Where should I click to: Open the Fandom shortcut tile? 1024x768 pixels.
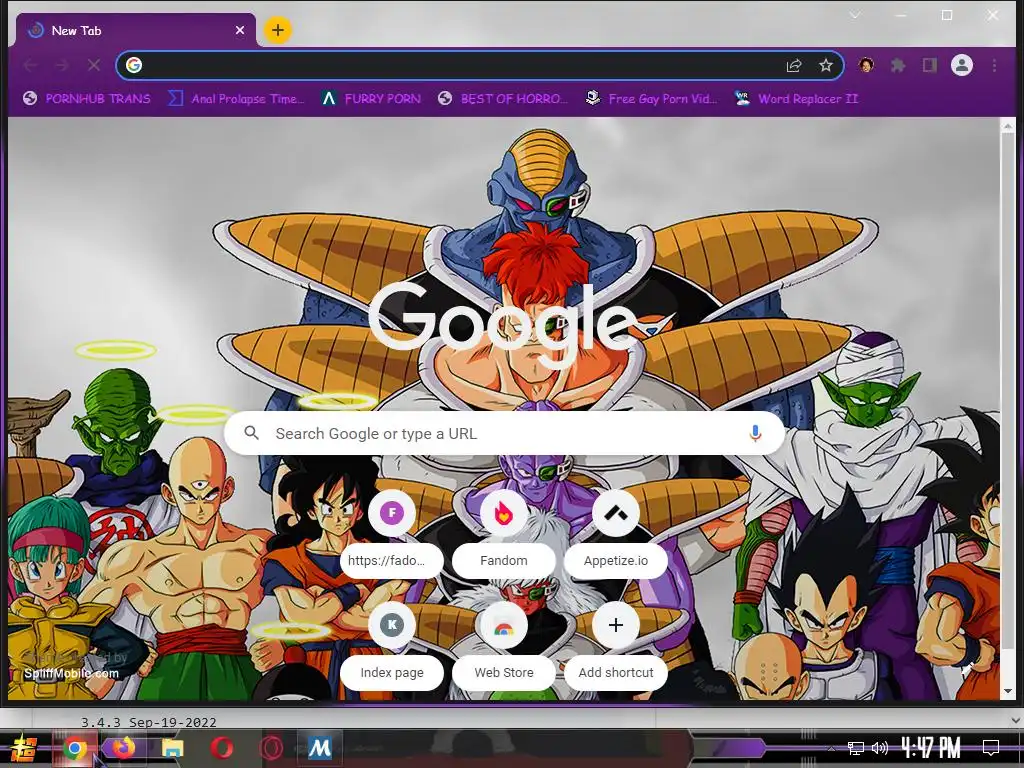pos(504,532)
